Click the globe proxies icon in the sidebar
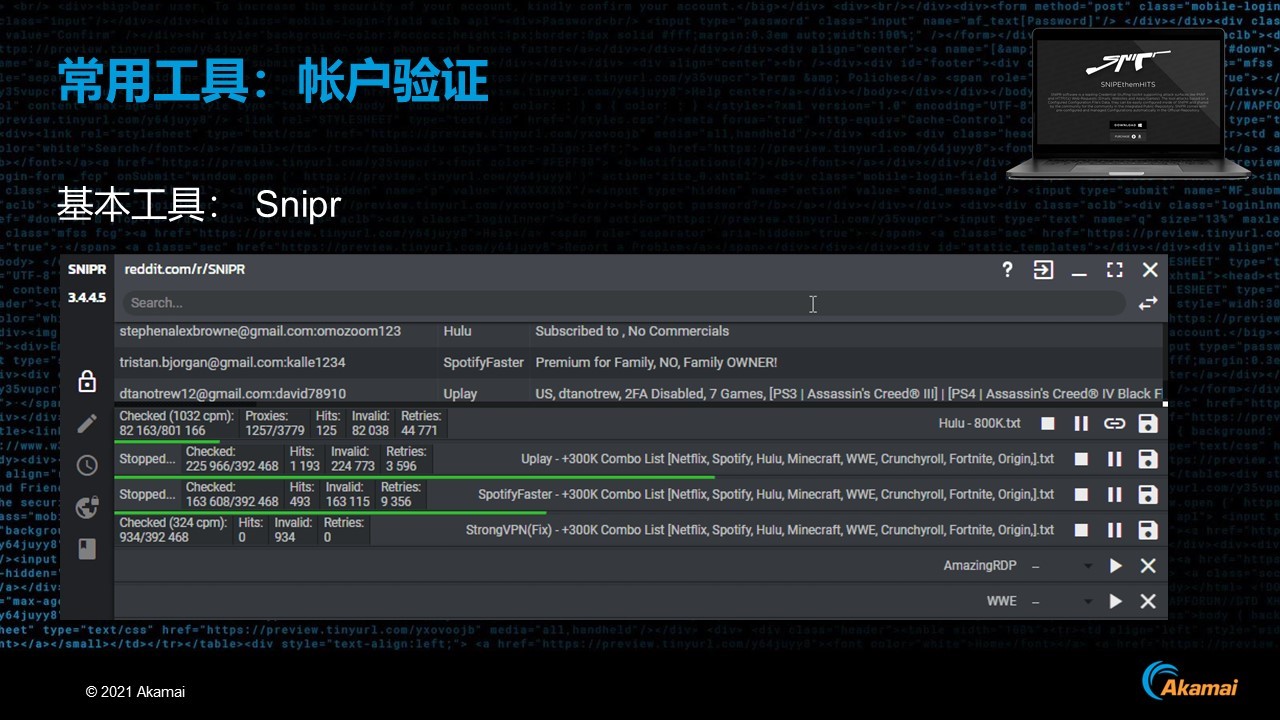 pos(87,507)
